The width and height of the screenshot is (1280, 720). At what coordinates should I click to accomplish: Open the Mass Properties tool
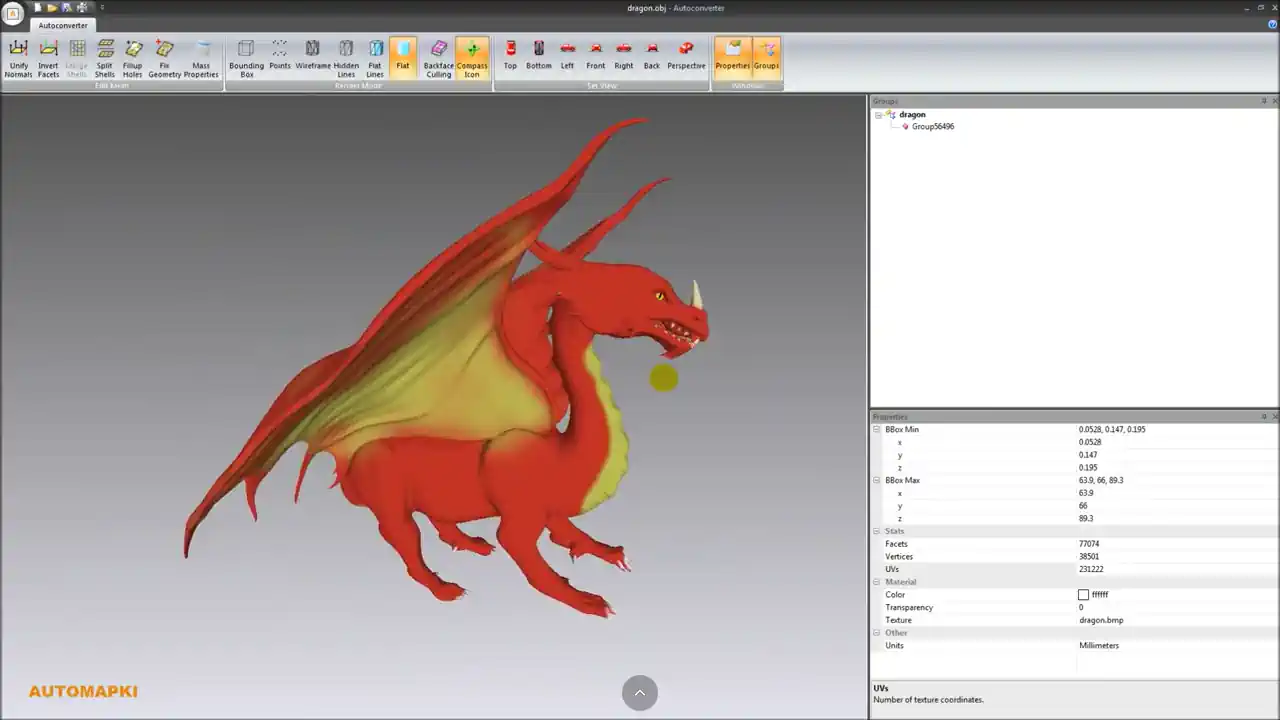pos(201,58)
